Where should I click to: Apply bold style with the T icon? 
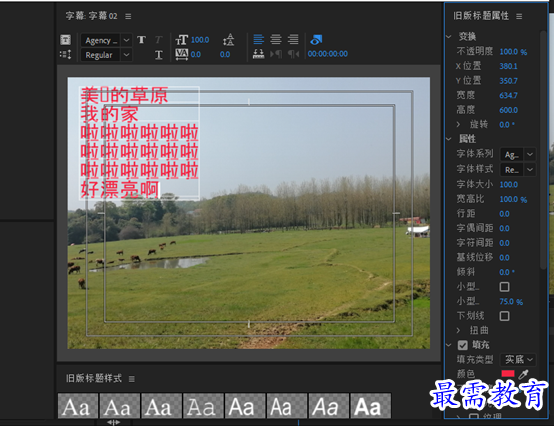coord(142,40)
